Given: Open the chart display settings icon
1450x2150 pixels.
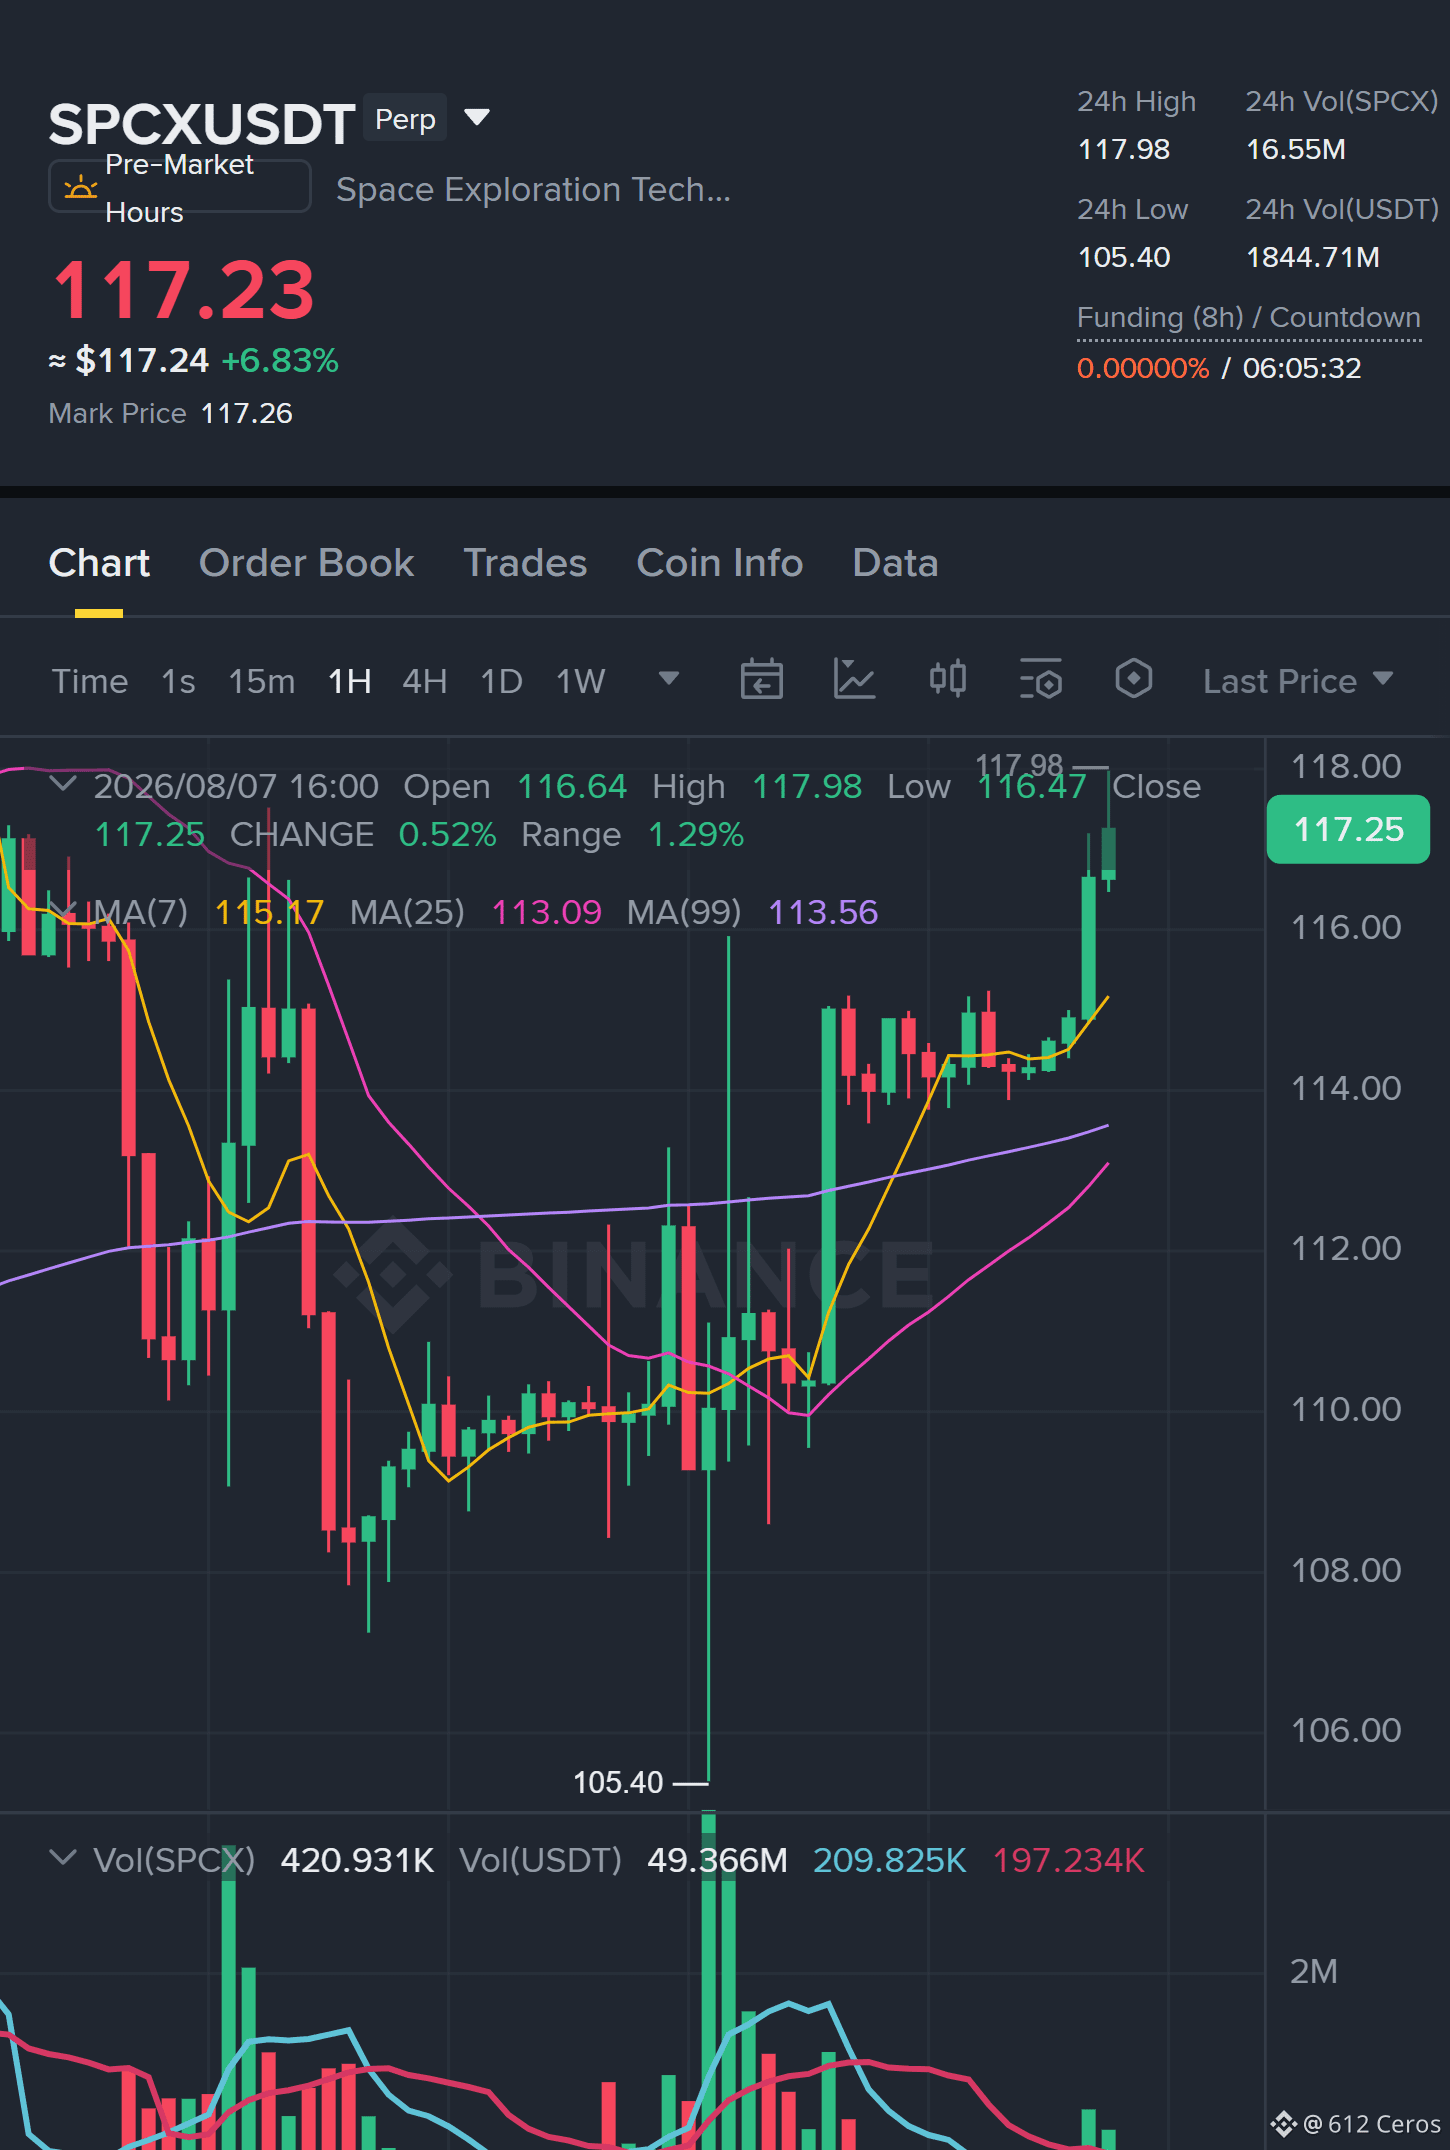Looking at the screenshot, I should click(x=1040, y=680).
